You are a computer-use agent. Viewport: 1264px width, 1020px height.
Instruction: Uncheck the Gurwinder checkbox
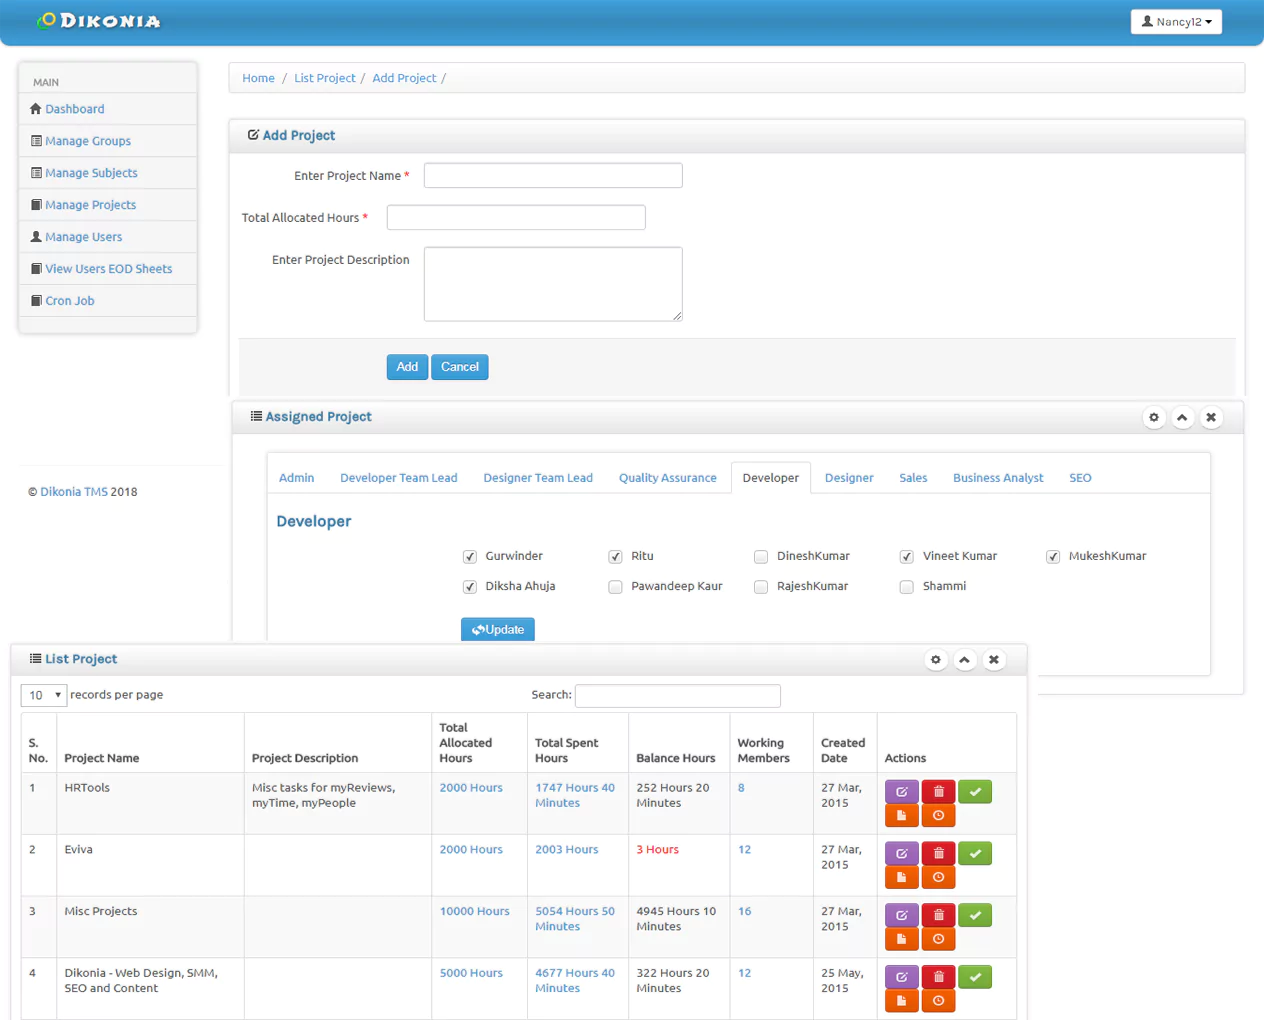point(470,557)
